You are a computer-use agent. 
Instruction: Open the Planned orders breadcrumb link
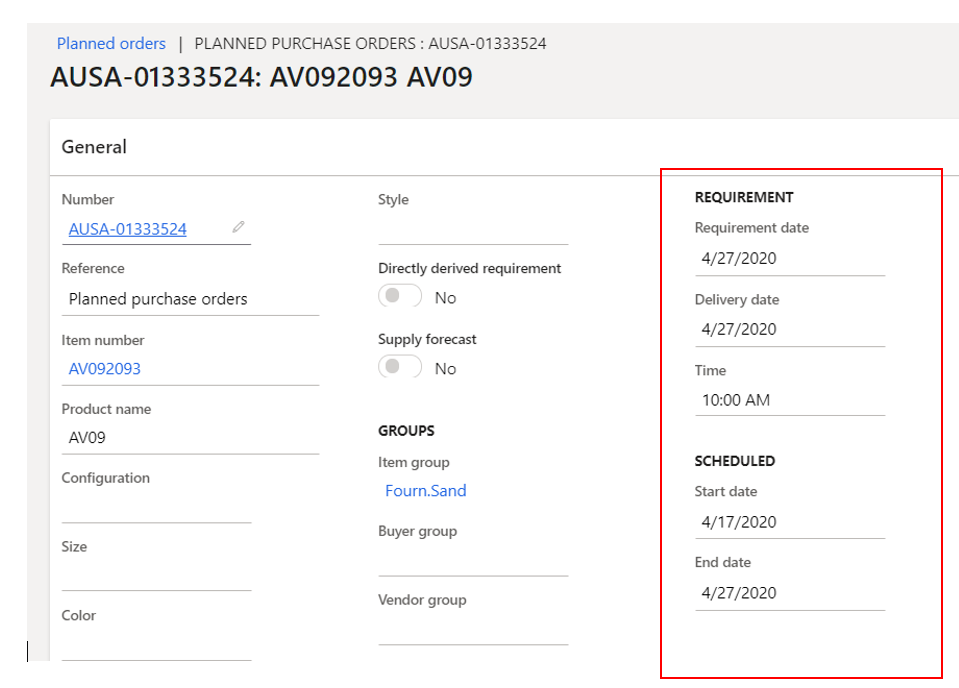click(111, 44)
